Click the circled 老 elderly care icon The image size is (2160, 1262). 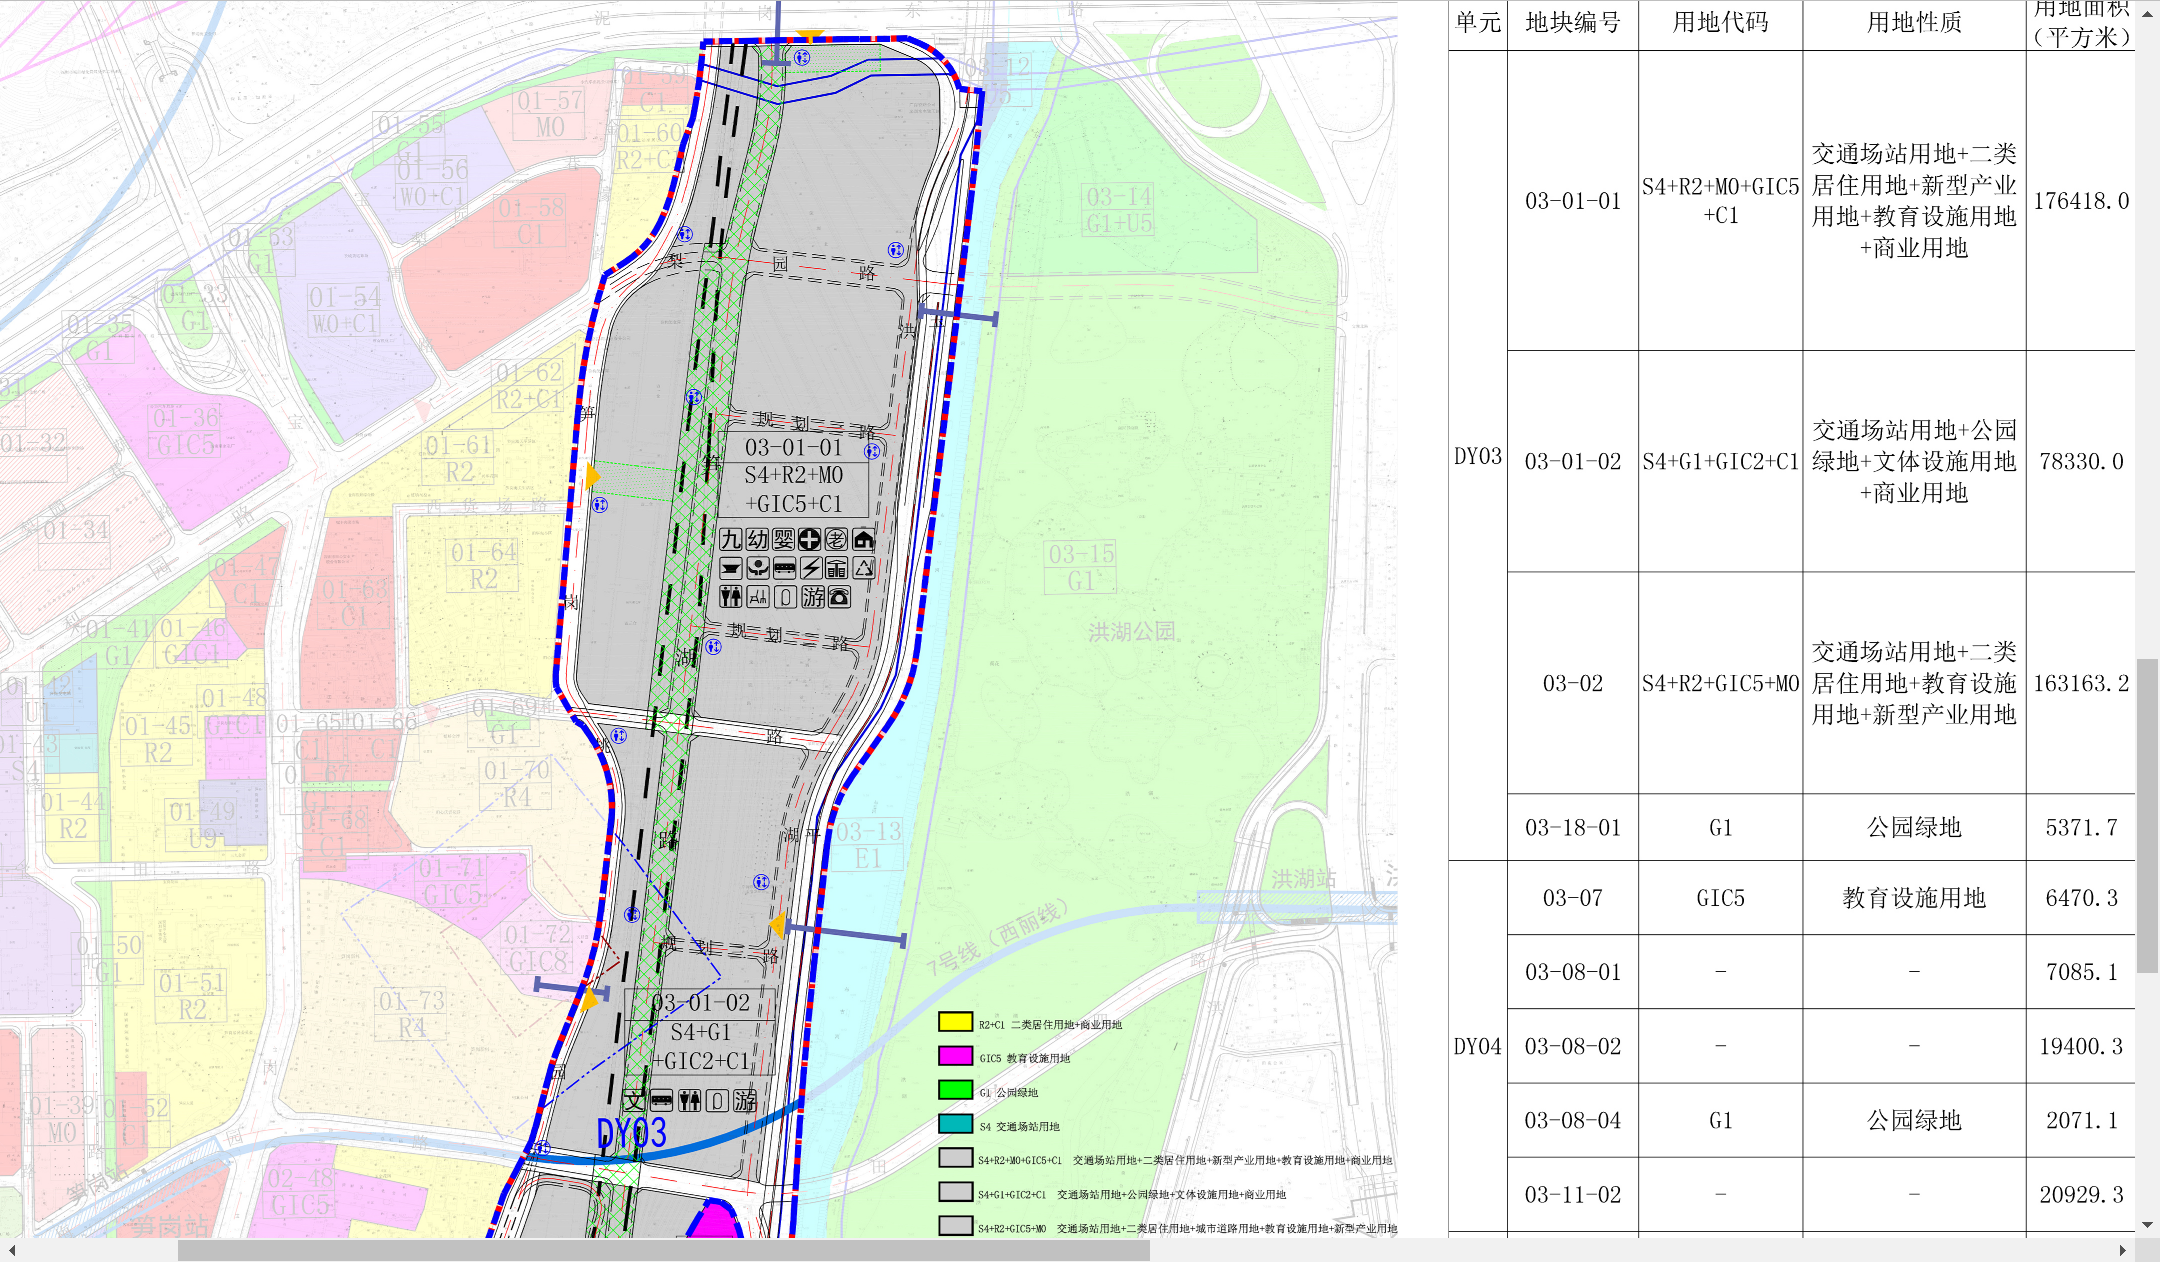836,539
